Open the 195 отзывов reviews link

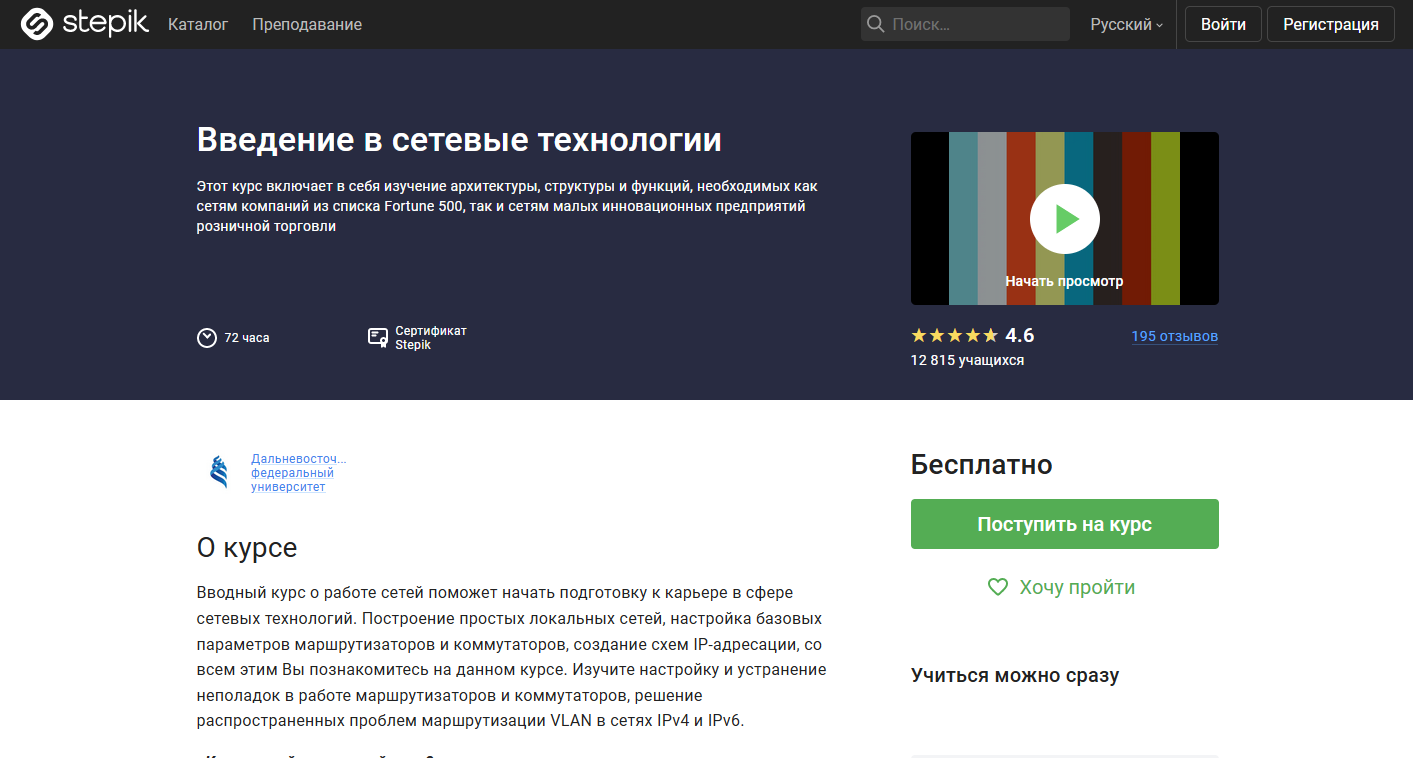click(x=1174, y=336)
